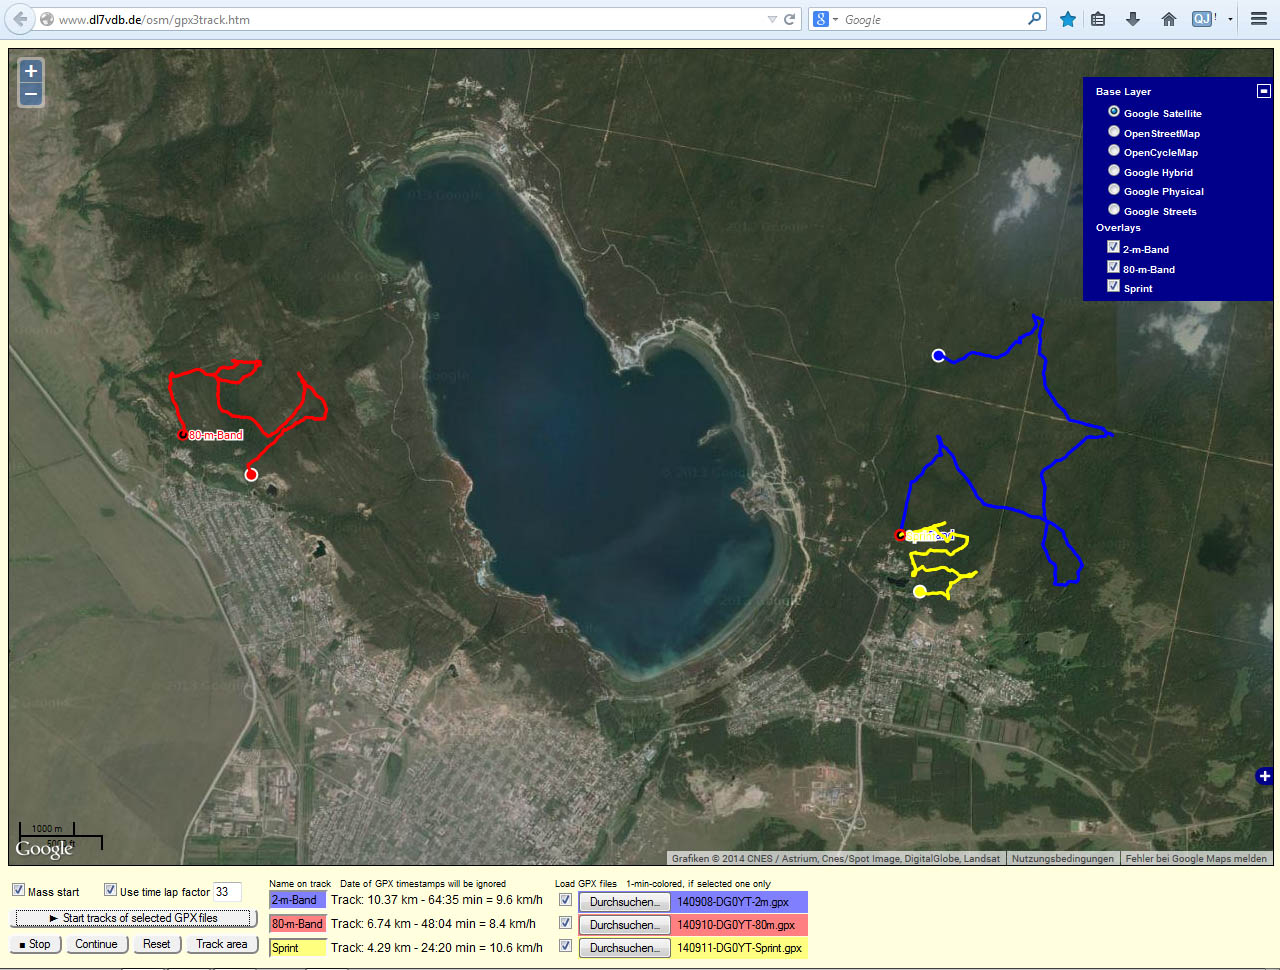Zoom in on the map
Image resolution: width=1280 pixels, height=970 pixels.
click(x=31, y=71)
